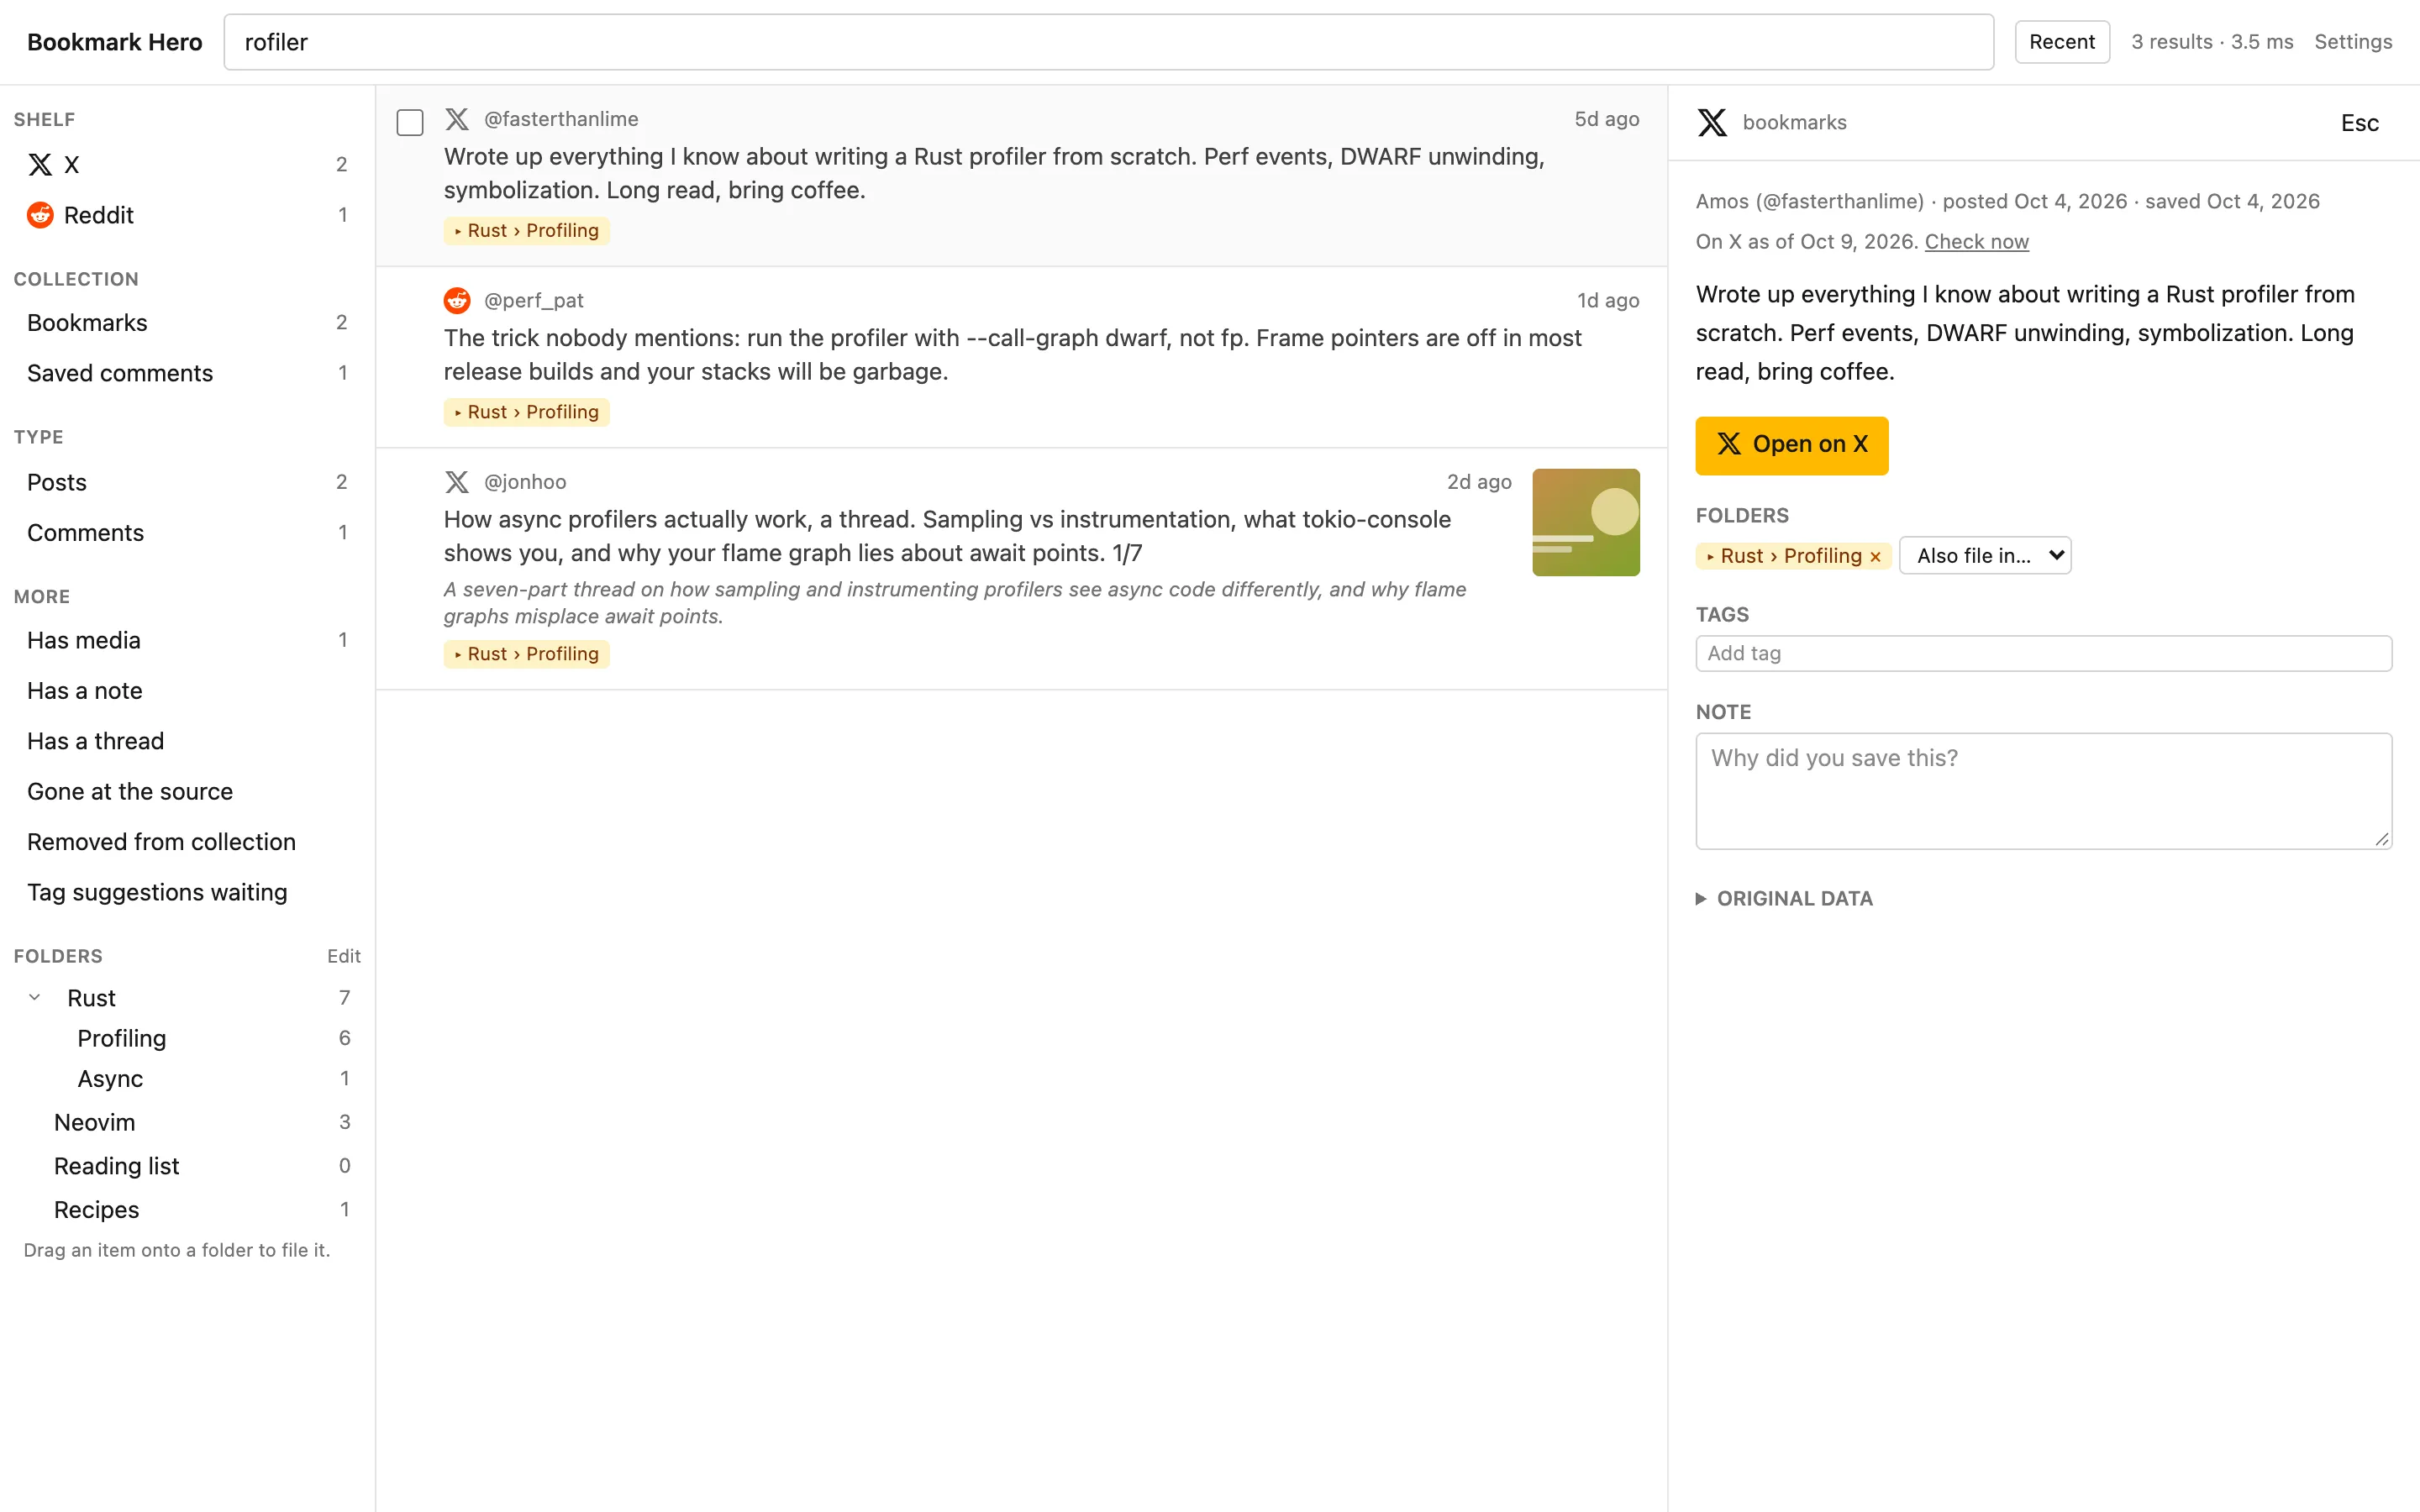Viewport: 2420px width, 1512px height.
Task: Click the Reddit icon in the Shelf sidebar
Action: (40, 215)
